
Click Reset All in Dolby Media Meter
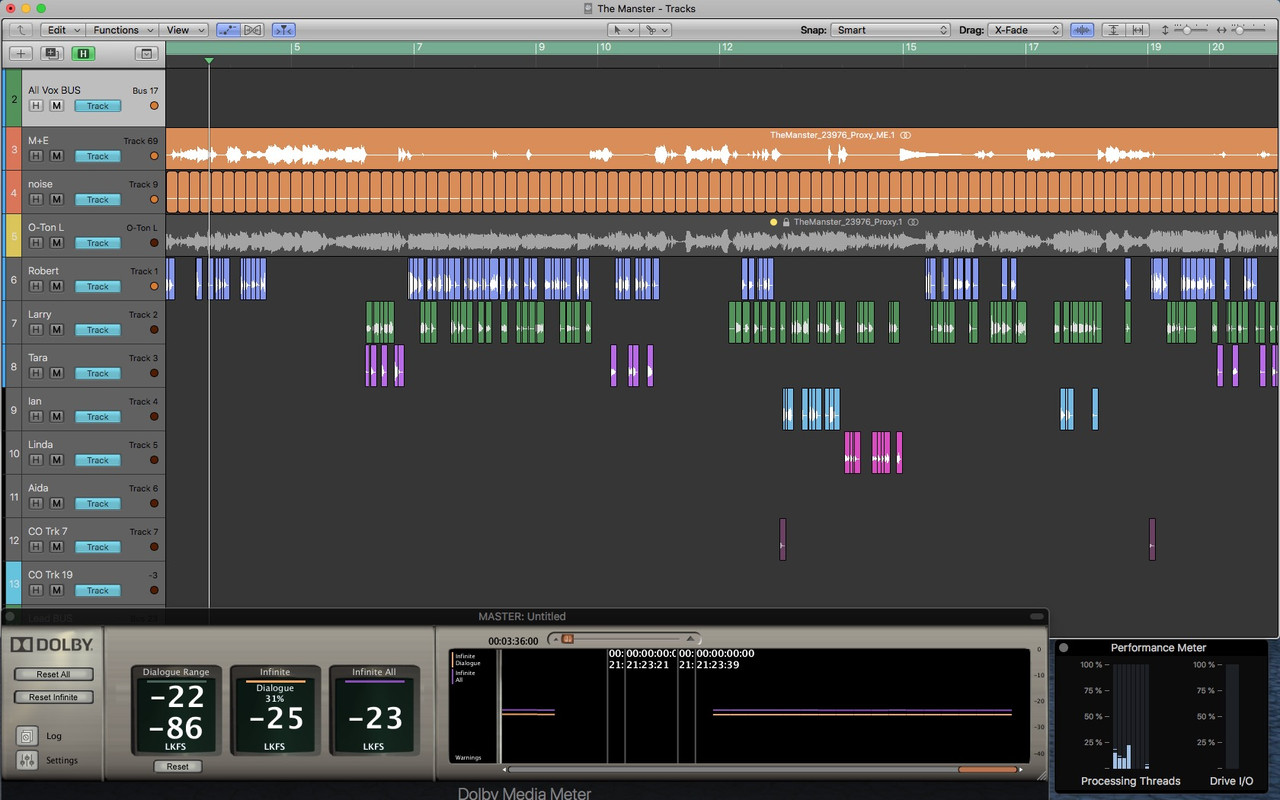(x=53, y=674)
